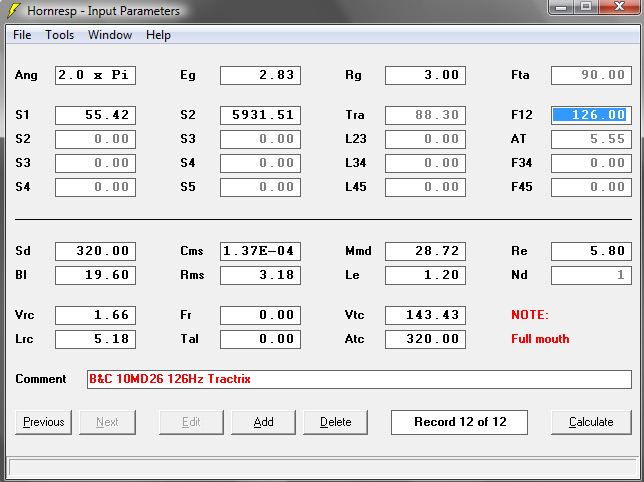
Task: Open the Window menu
Action: pos(110,35)
